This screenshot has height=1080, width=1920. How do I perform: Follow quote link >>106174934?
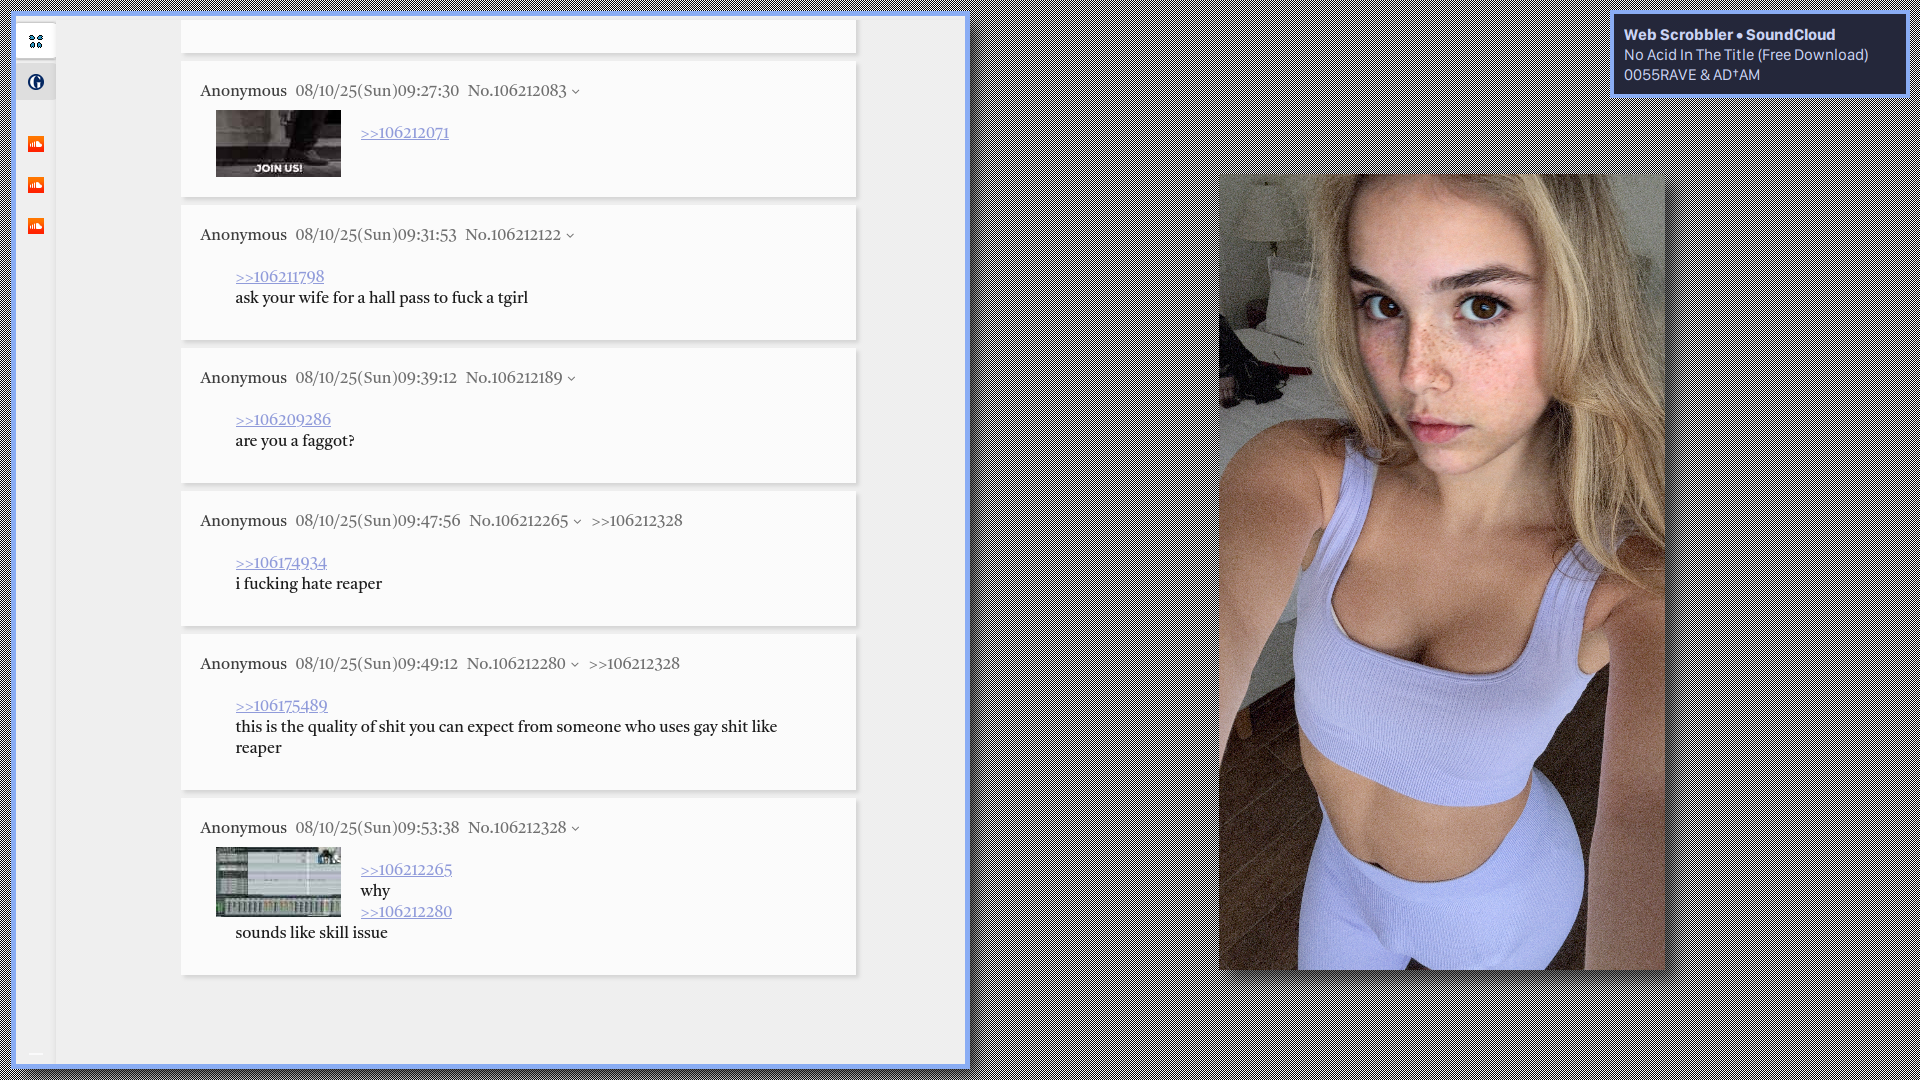(280, 562)
